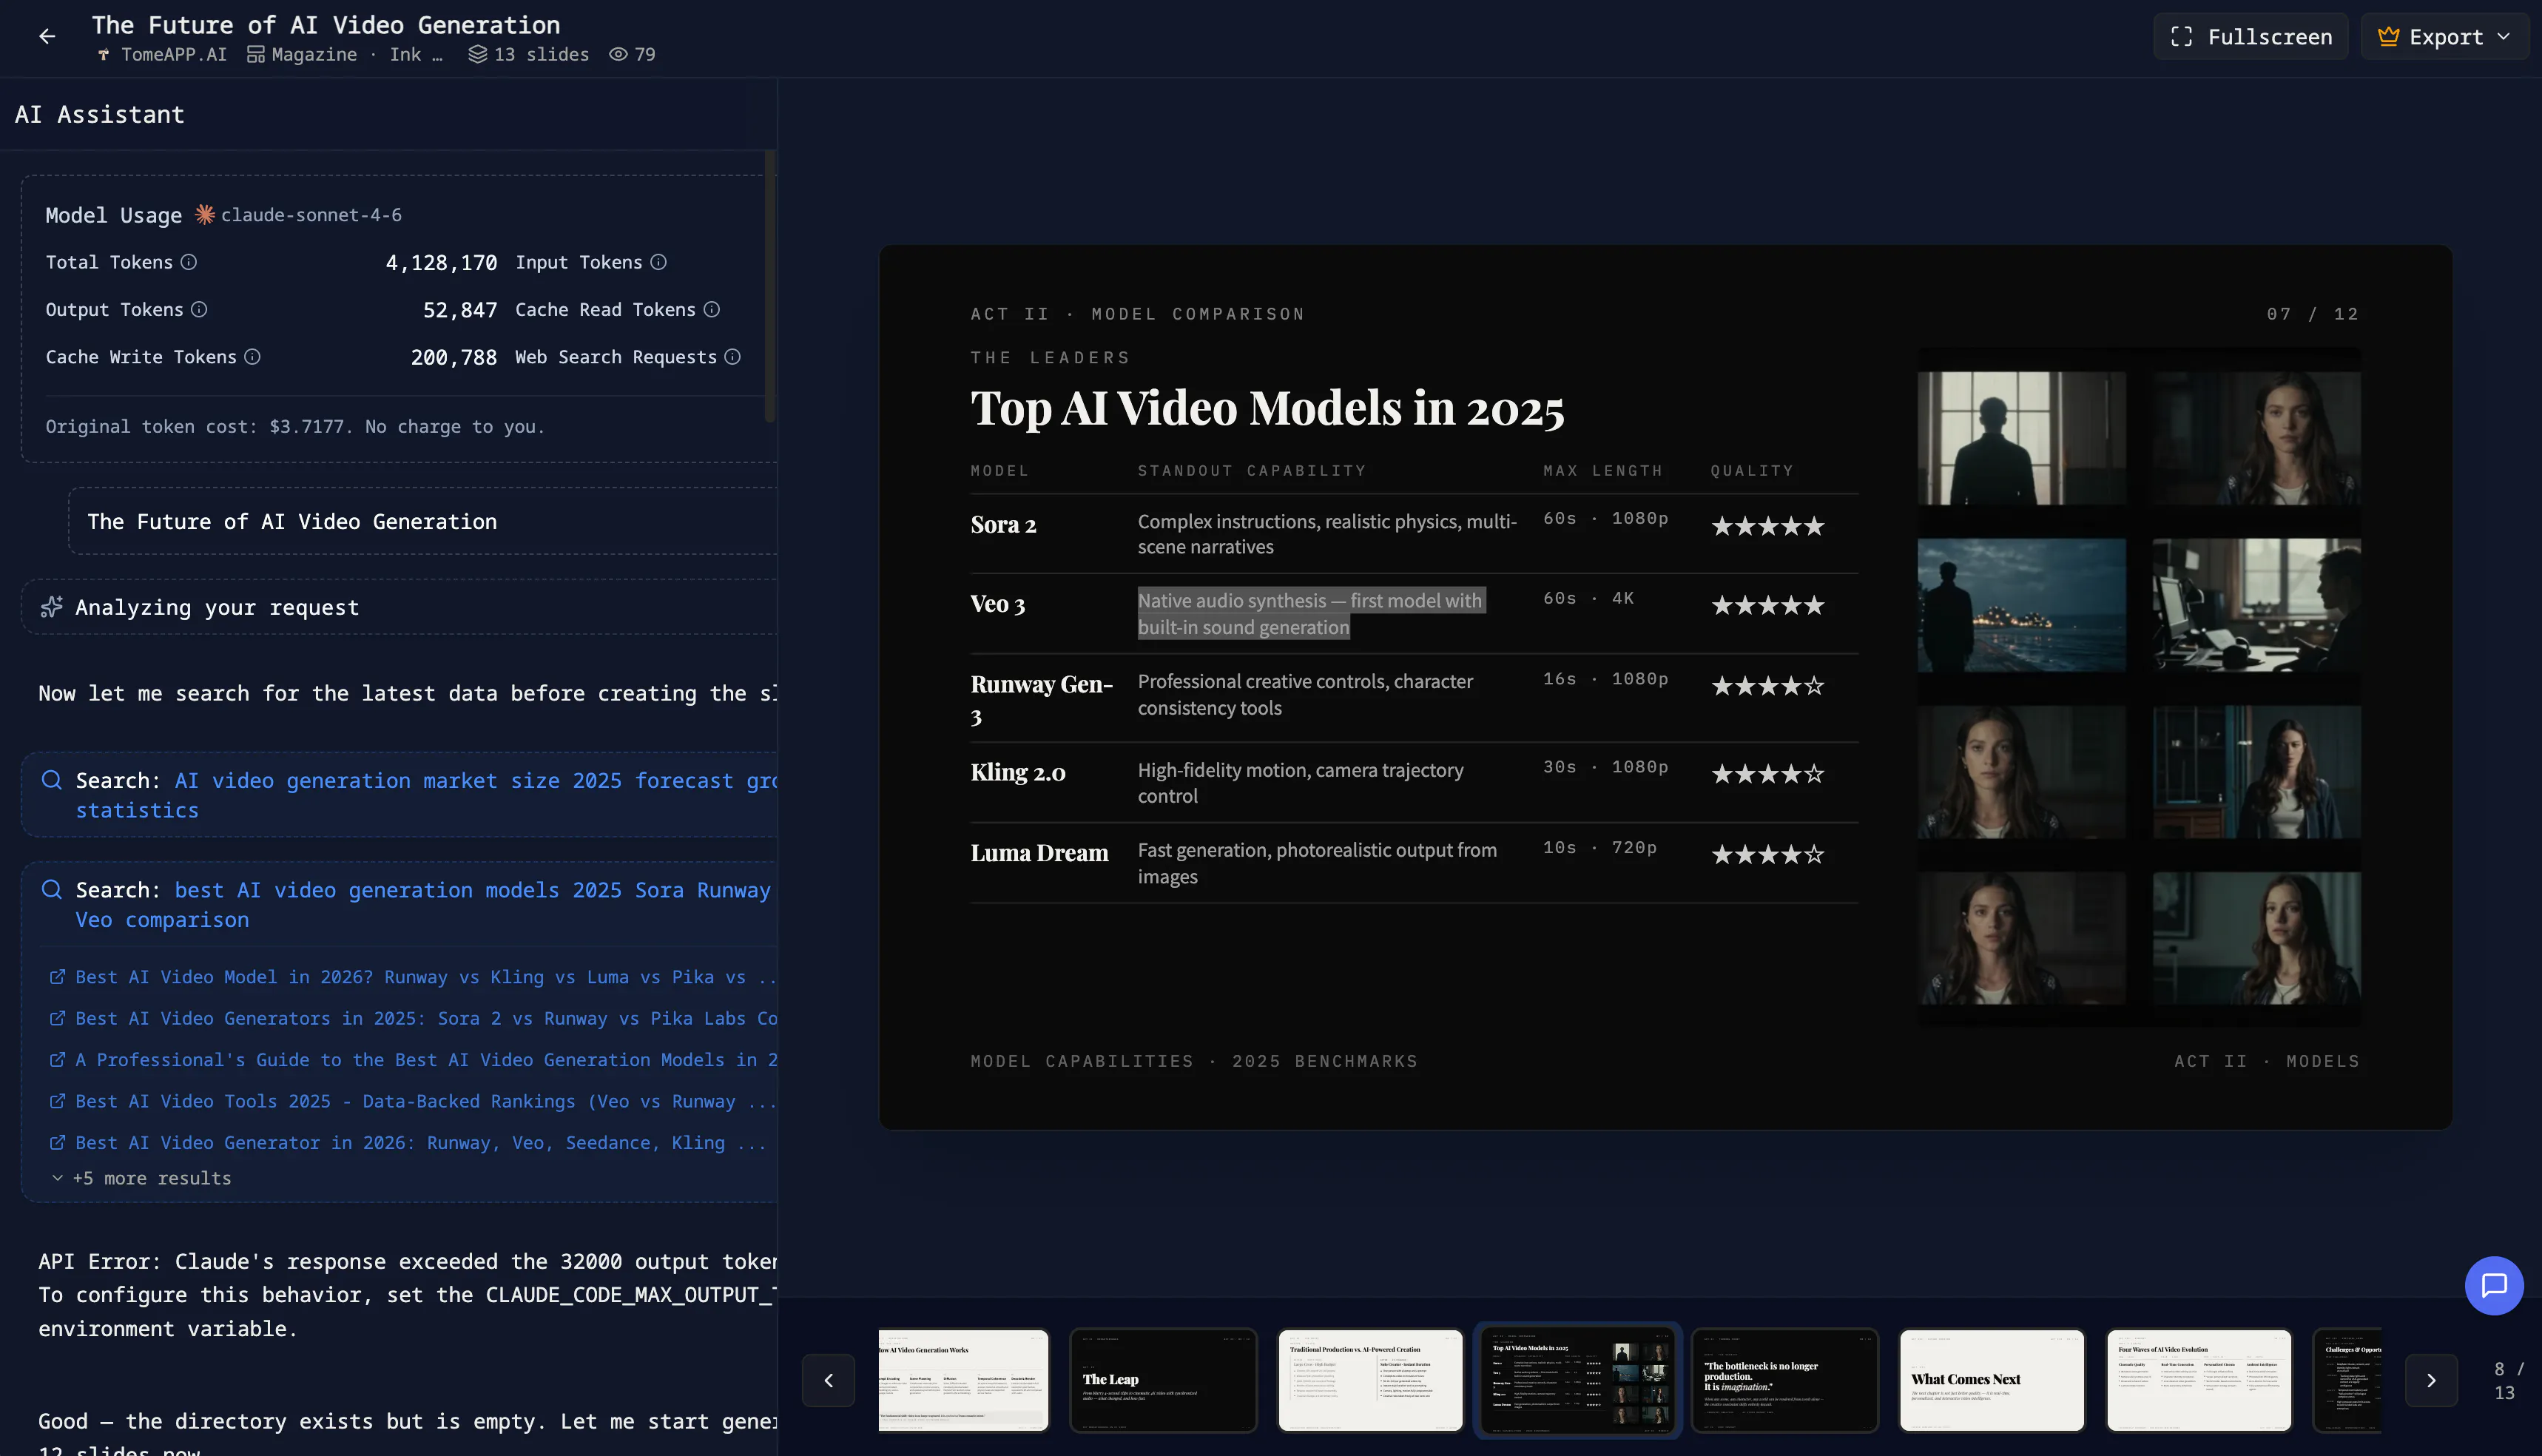Click the external link icon beside A Professional's Guide
This screenshot has width=2542, height=1456.
tap(57, 1060)
